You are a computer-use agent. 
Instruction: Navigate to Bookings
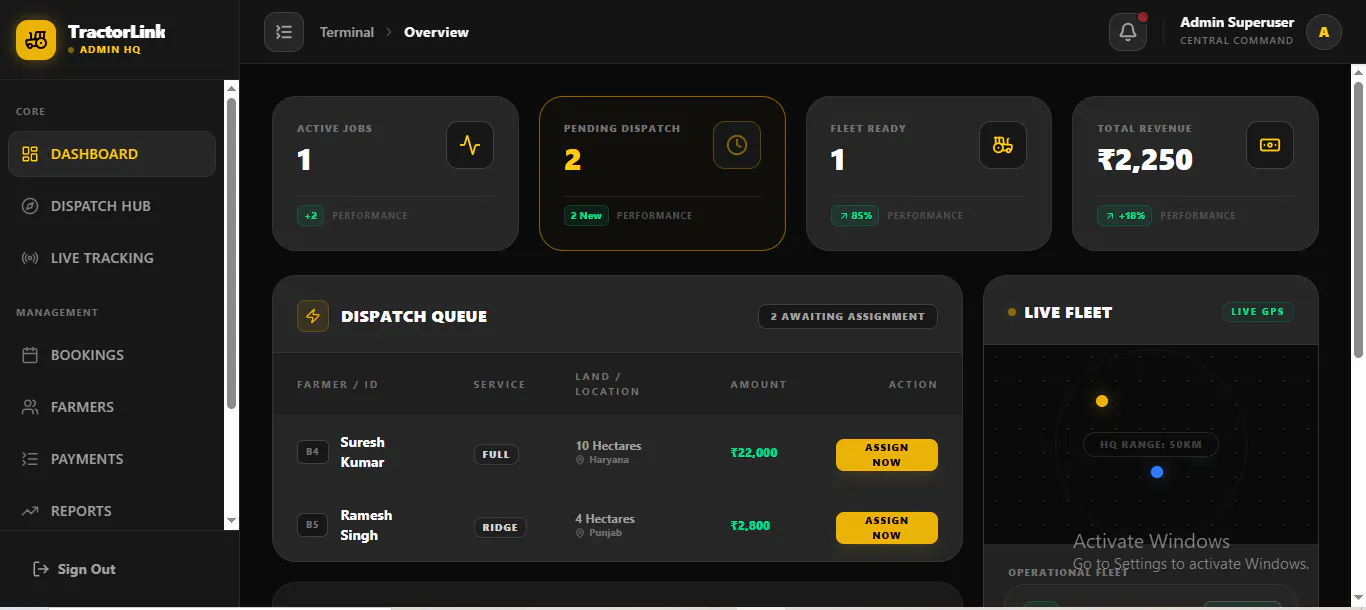point(112,355)
